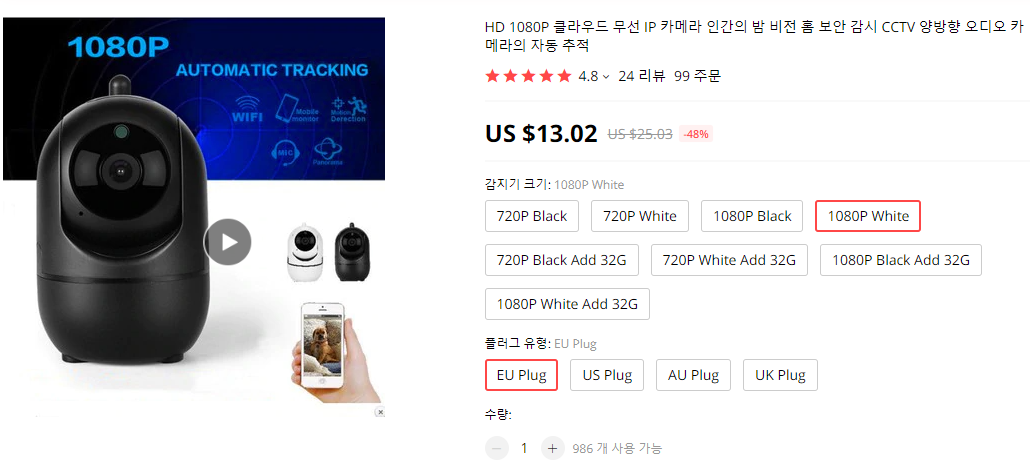The height and width of the screenshot is (470, 1030).
Task: Select the 720P White option
Action: click(640, 216)
